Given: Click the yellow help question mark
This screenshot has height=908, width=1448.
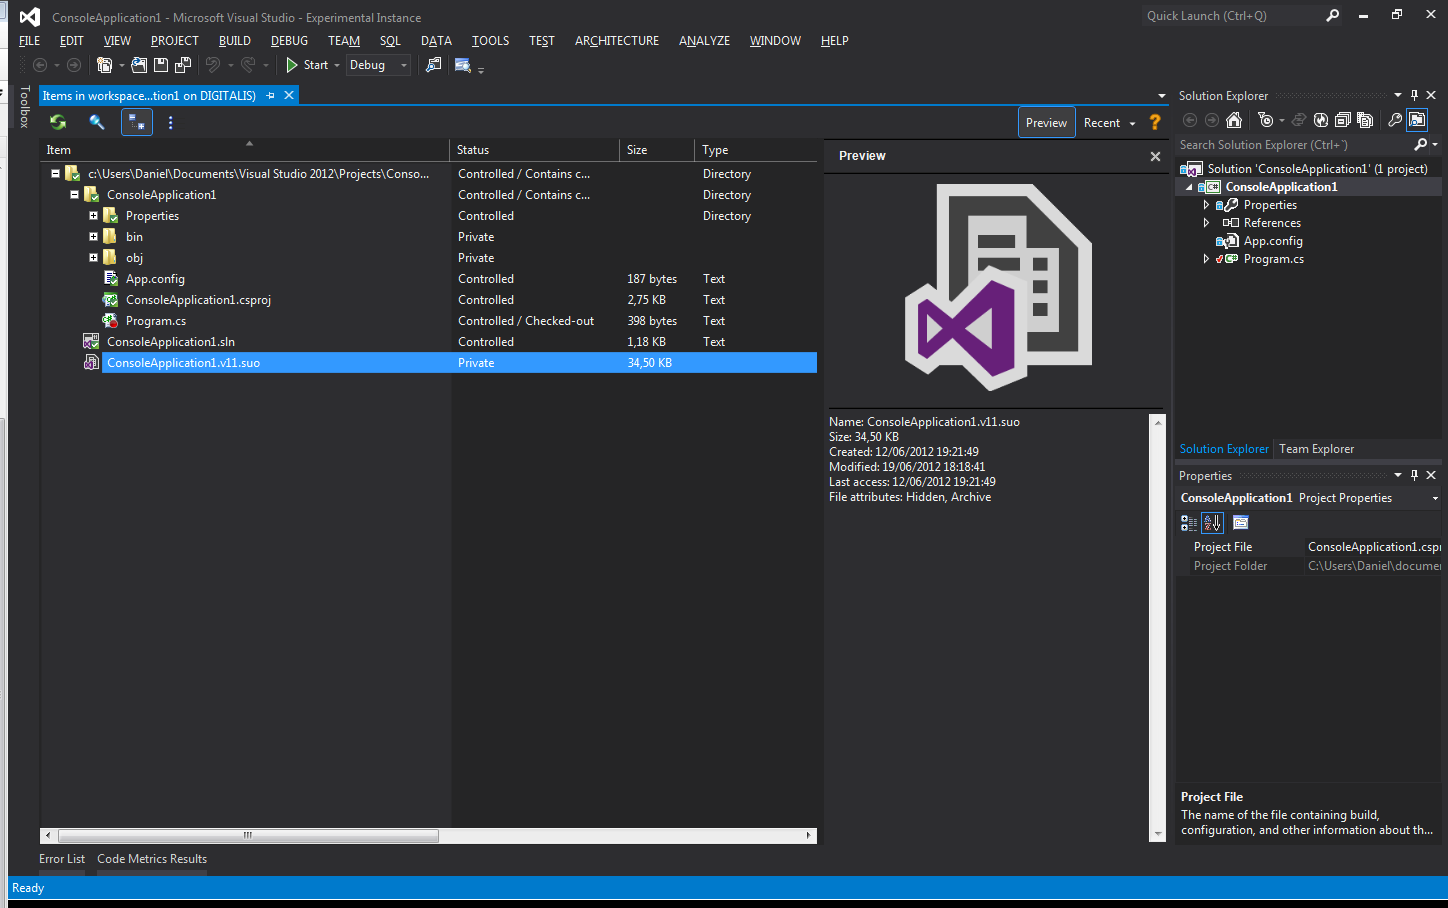Looking at the screenshot, I should [x=1155, y=122].
